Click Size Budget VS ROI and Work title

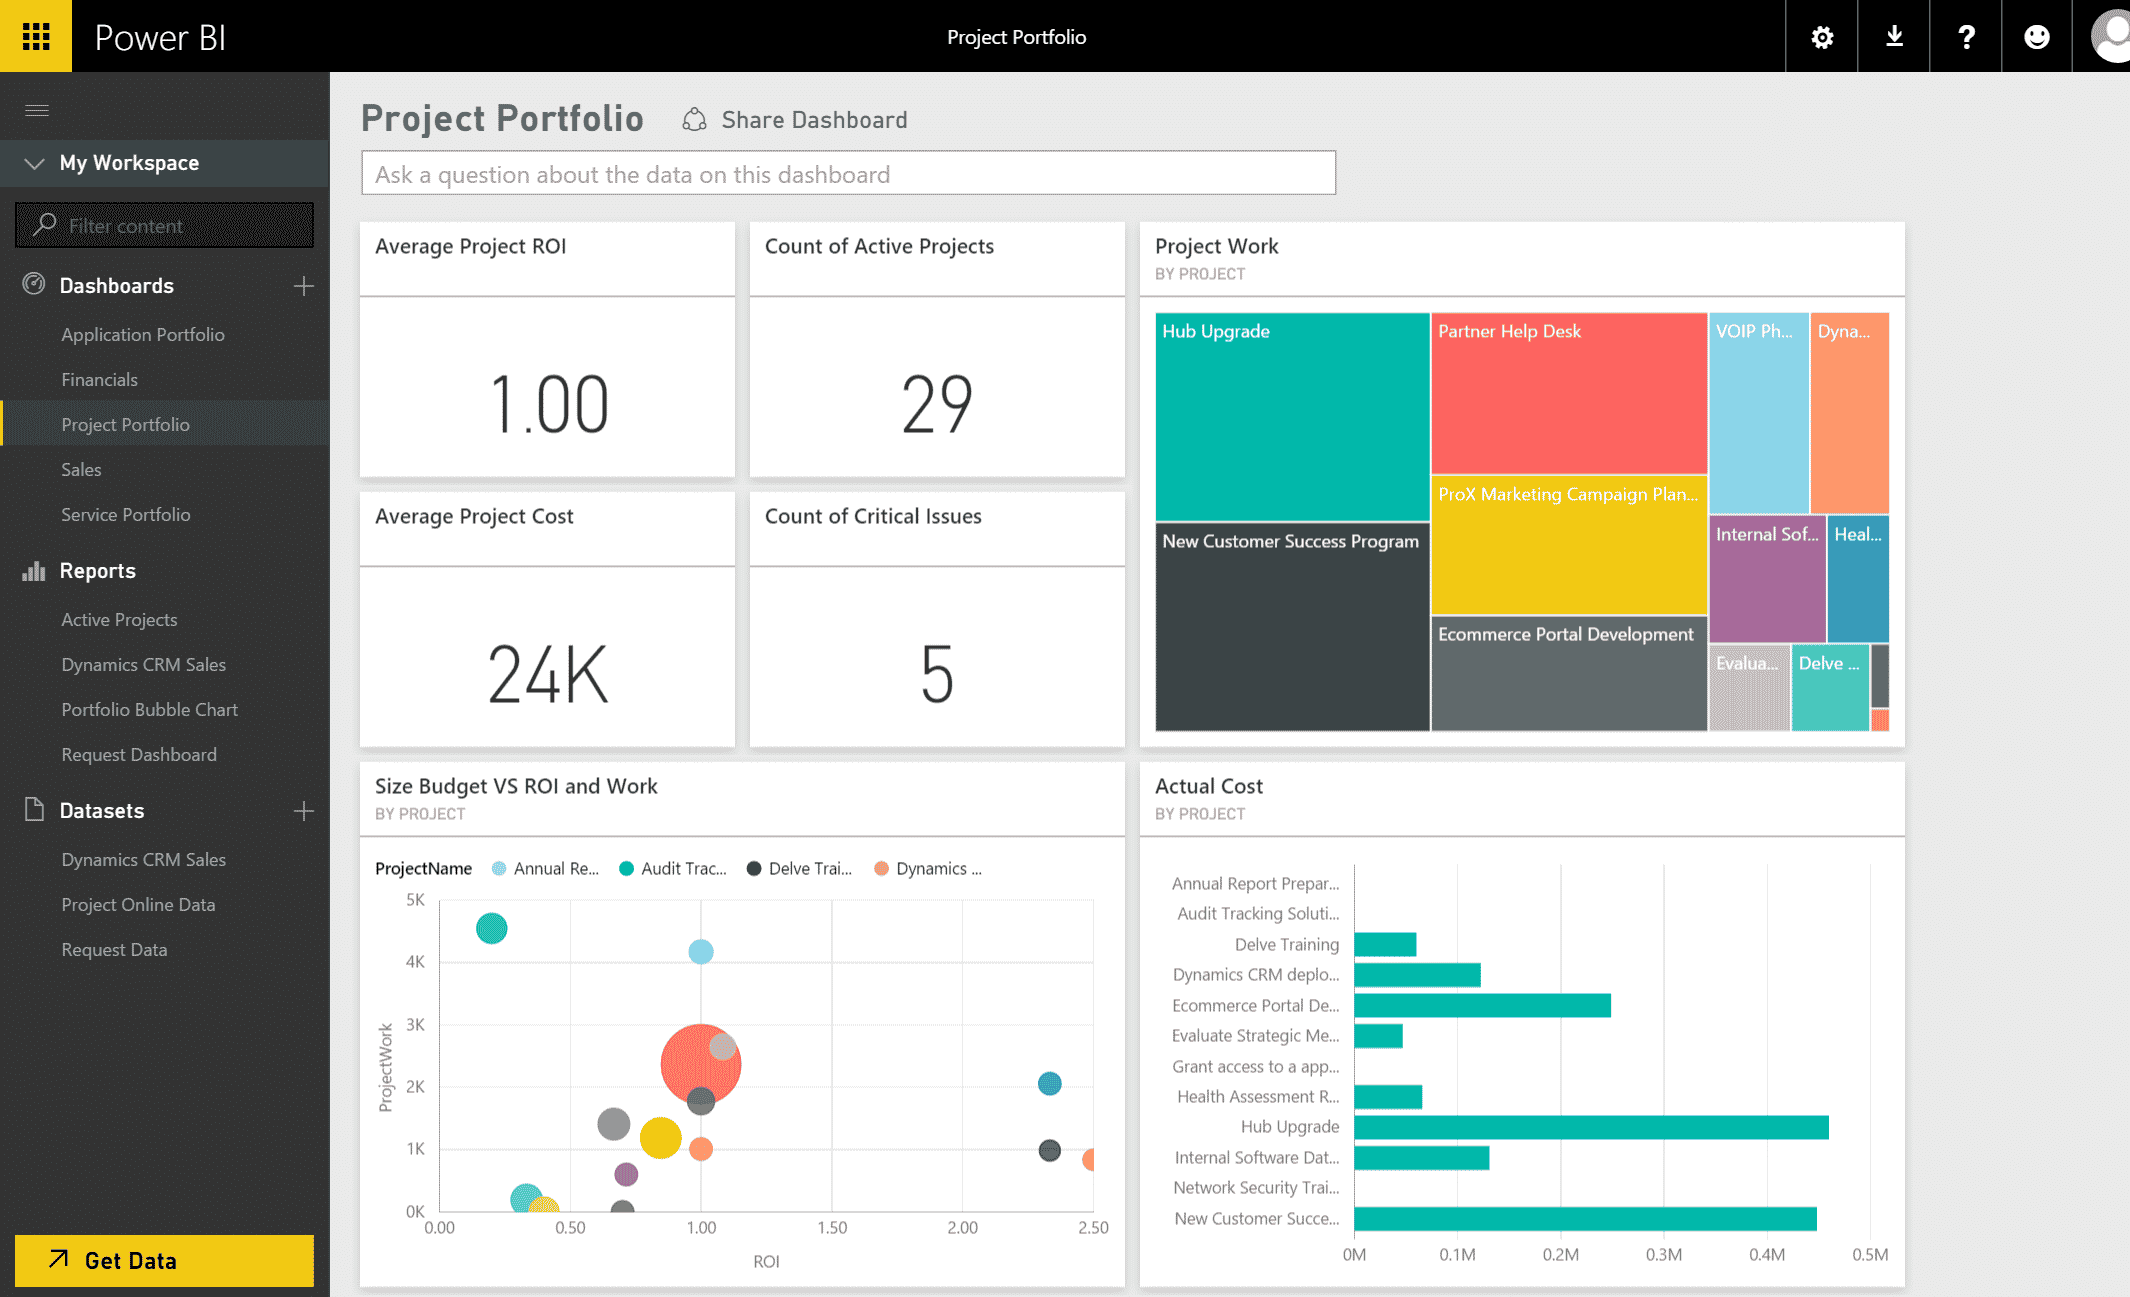516,786
